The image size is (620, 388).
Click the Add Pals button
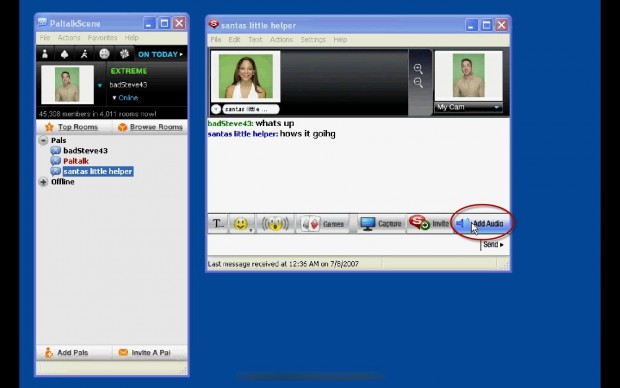(74, 352)
